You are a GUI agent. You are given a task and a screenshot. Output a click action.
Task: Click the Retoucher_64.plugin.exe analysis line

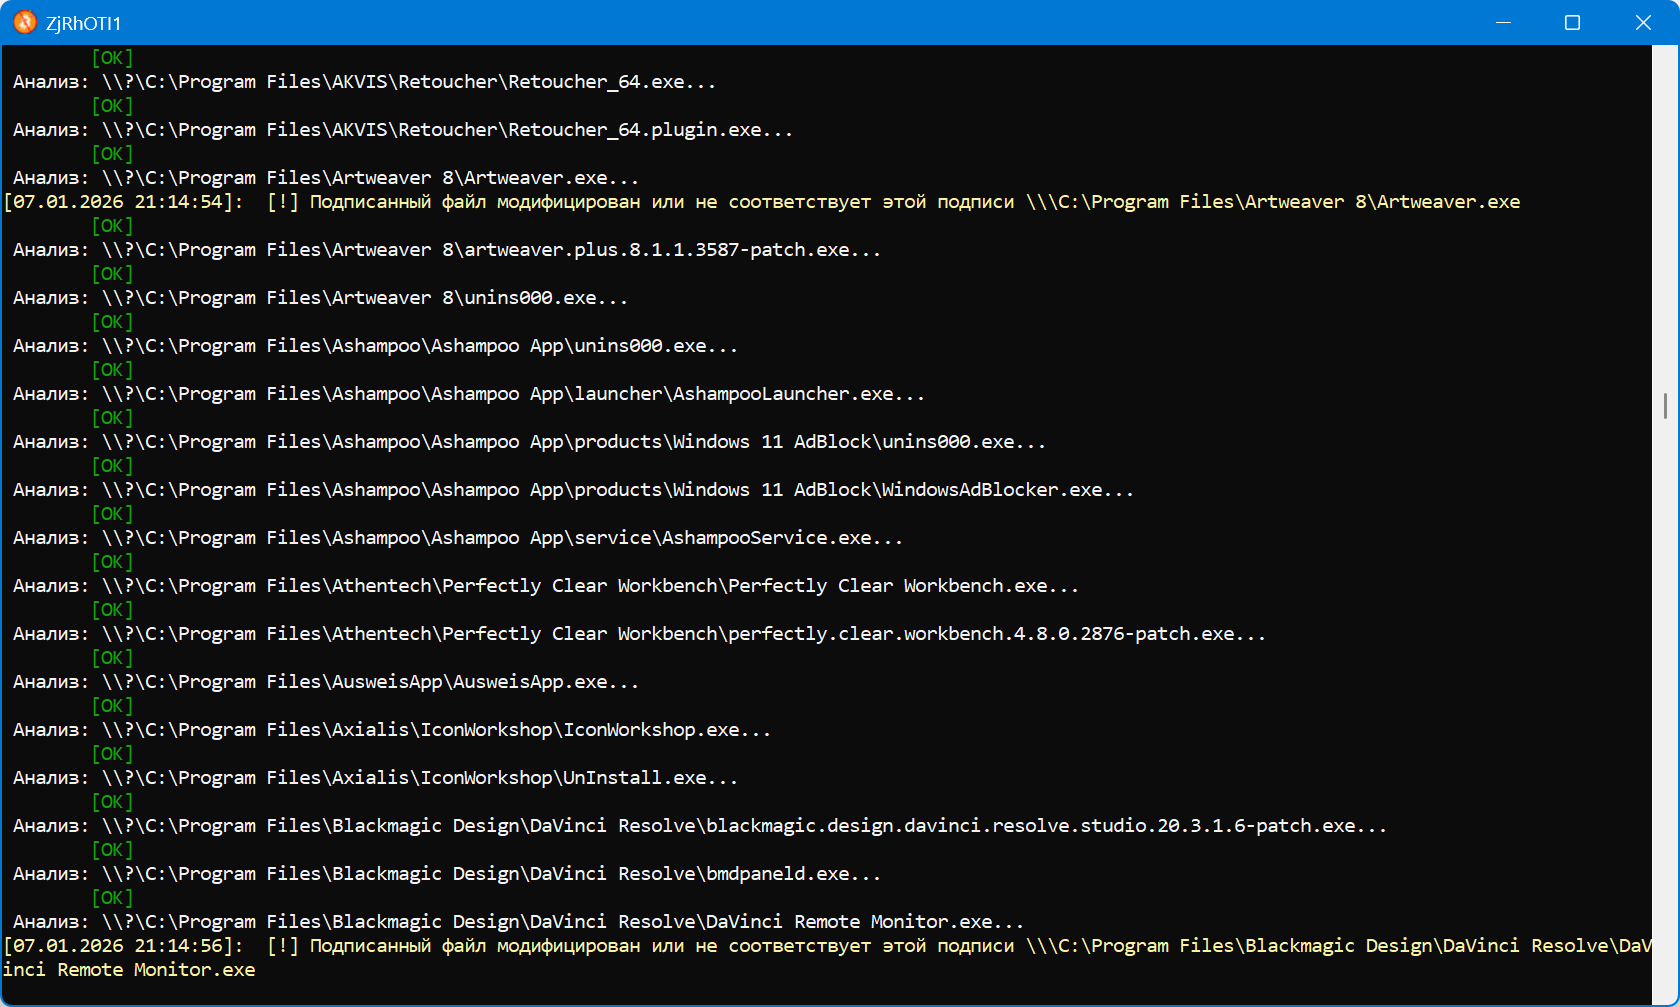pyautogui.click(x=402, y=130)
